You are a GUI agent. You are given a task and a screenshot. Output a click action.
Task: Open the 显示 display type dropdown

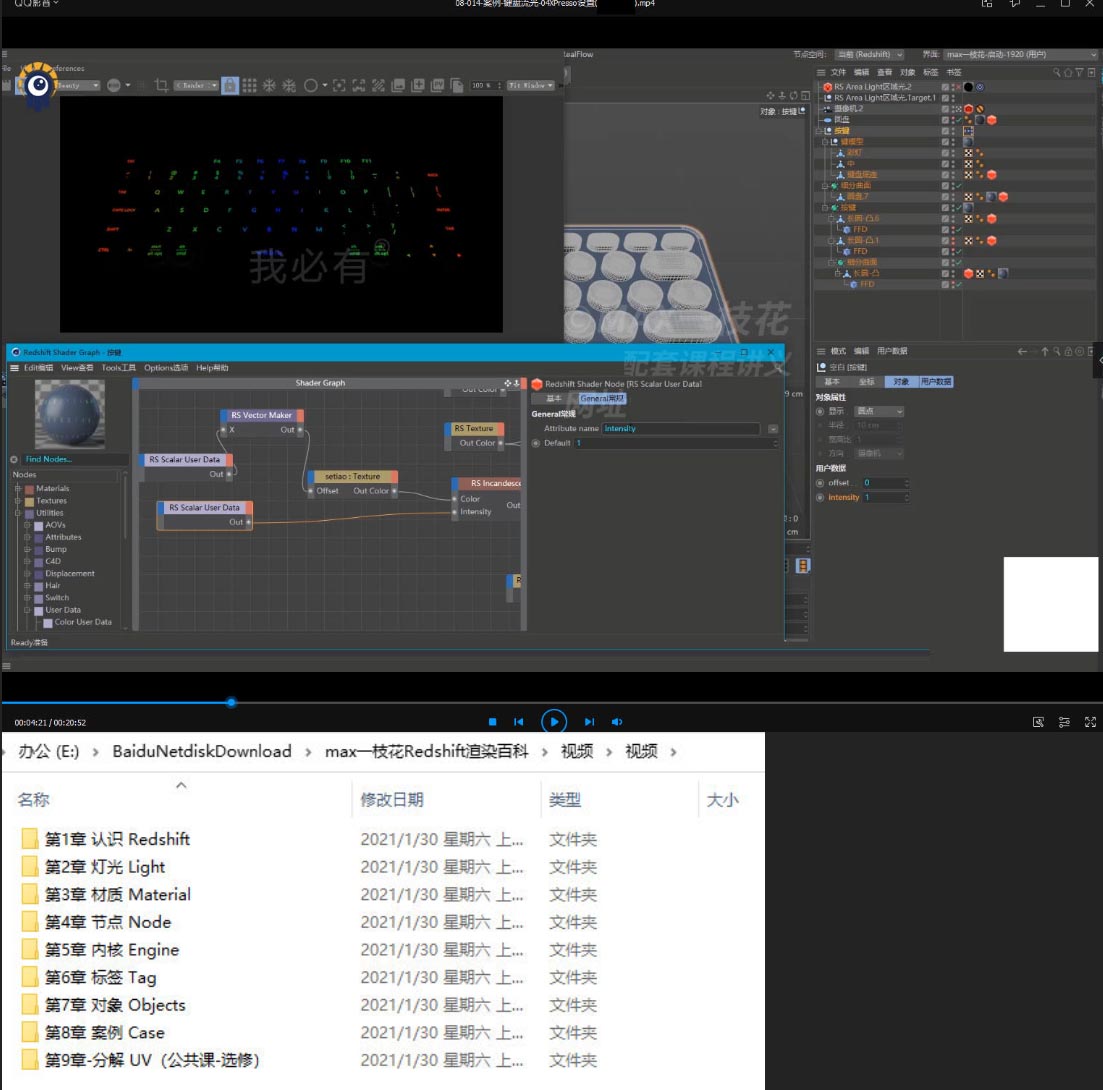tap(879, 411)
